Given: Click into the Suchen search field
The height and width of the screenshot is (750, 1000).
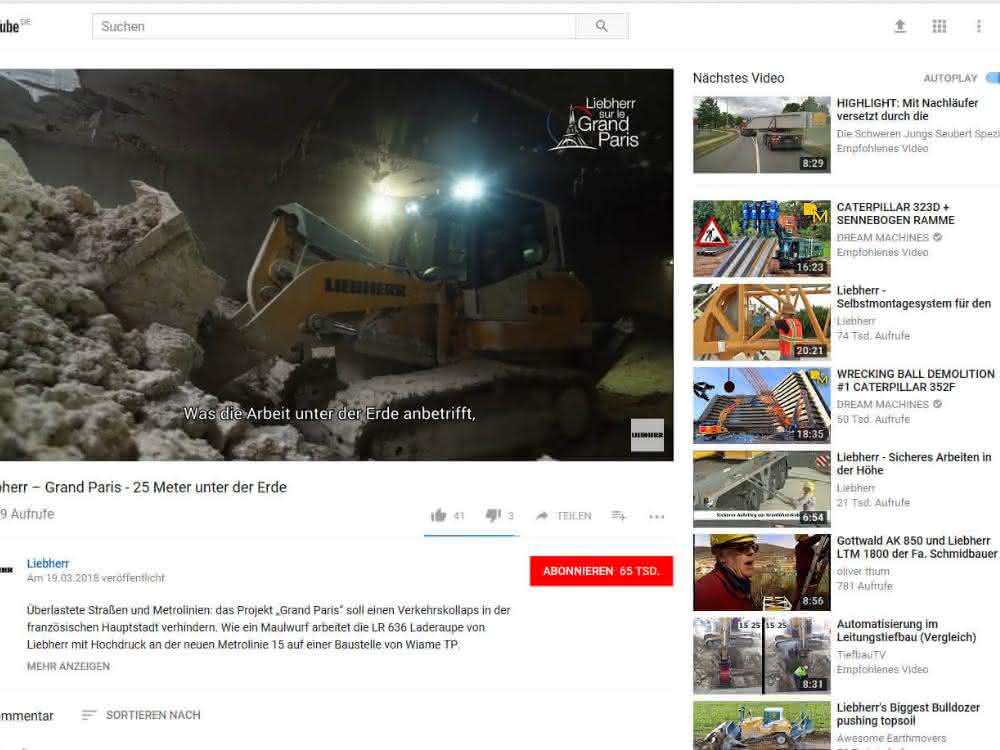Looking at the screenshot, I should tap(334, 26).
